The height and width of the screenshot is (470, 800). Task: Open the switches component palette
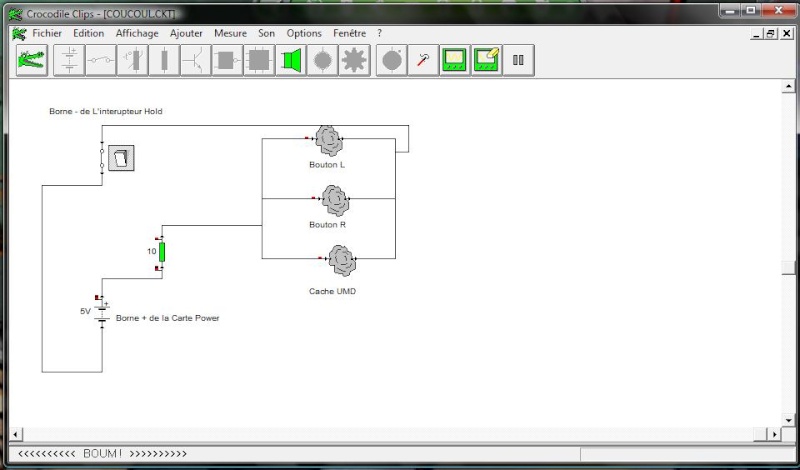[x=101, y=60]
